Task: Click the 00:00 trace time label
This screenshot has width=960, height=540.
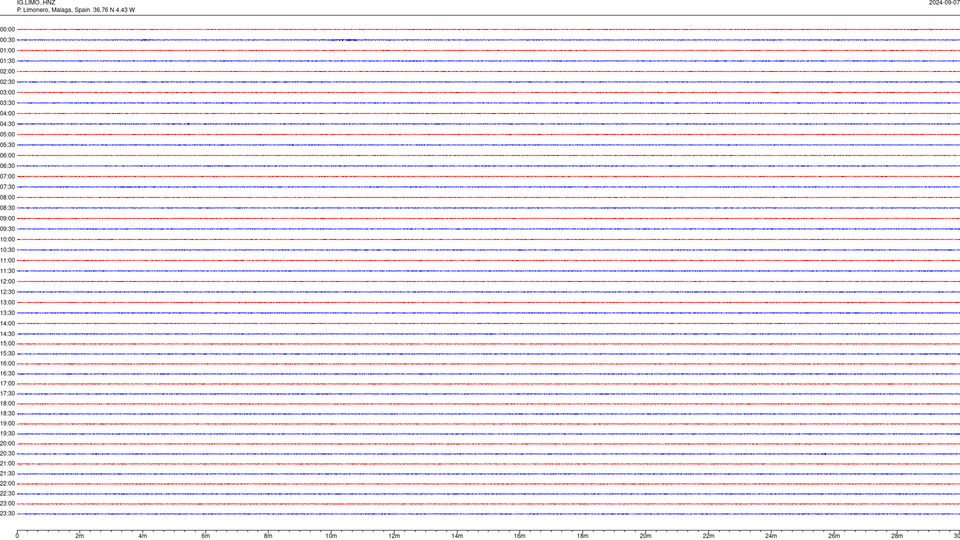Action: click(7, 29)
